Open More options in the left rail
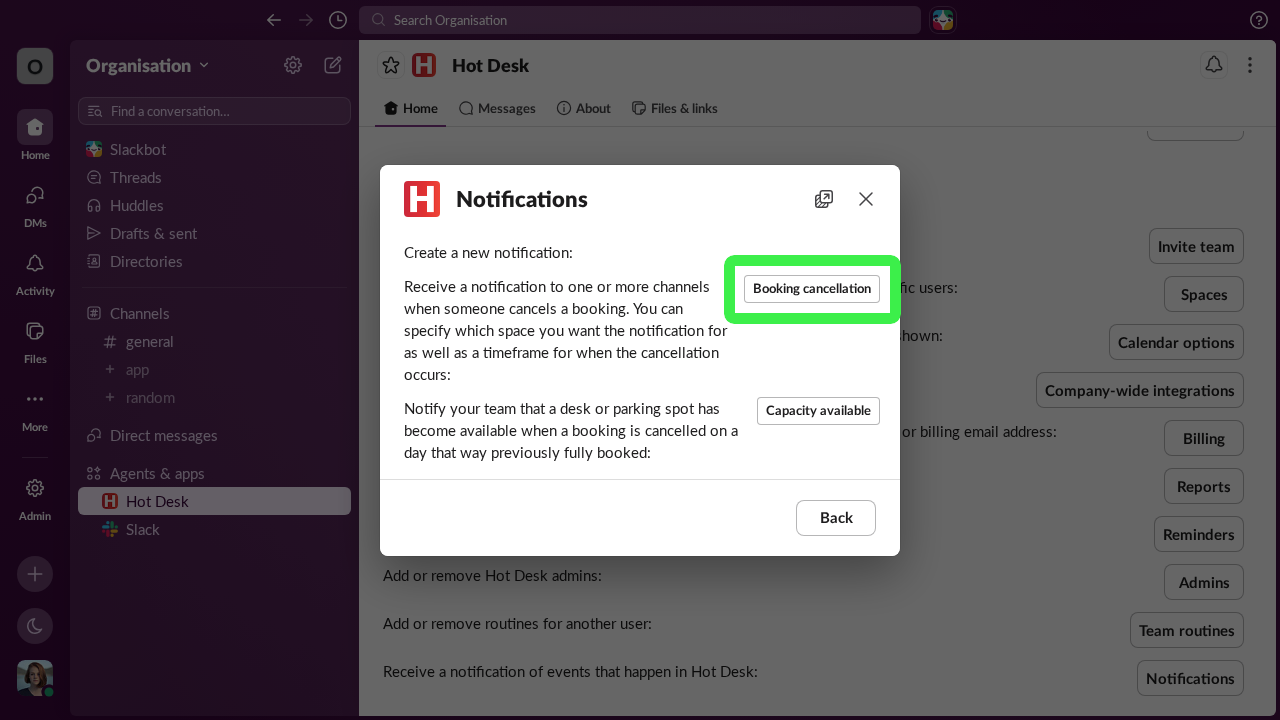Viewport: 1280px width, 720px height. [35, 409]
